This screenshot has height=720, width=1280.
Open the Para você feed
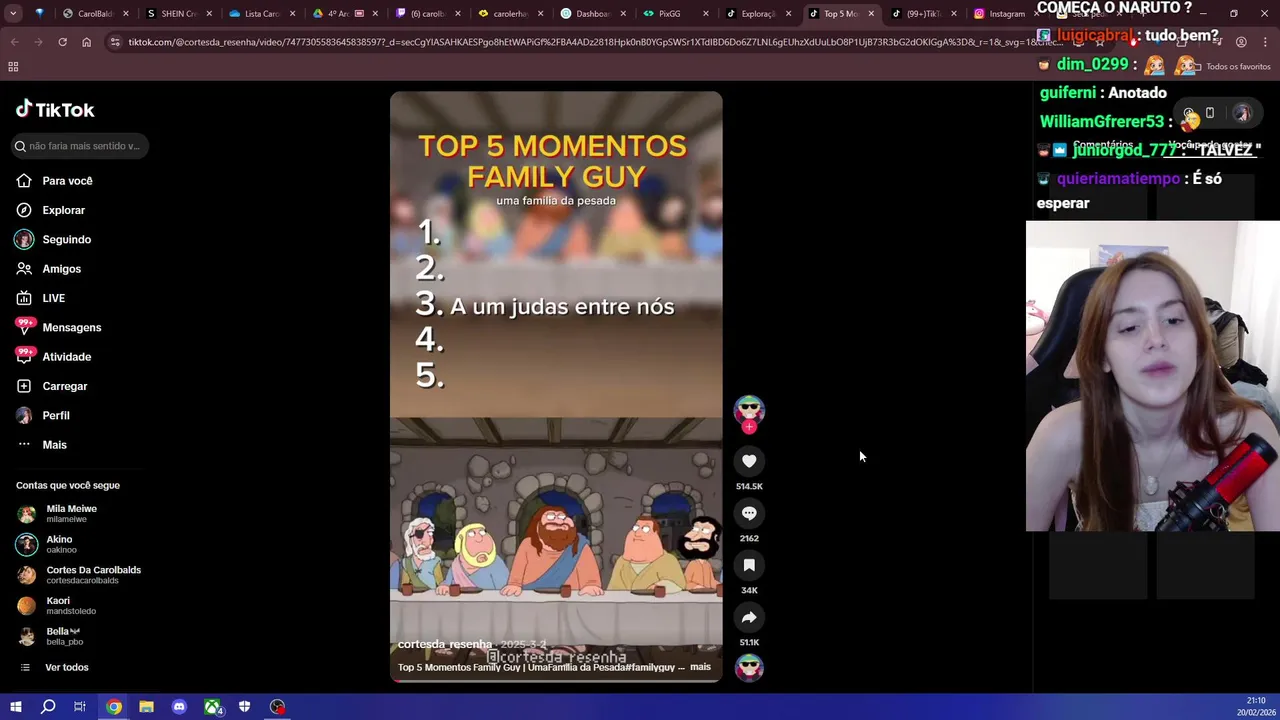[54, 181]
